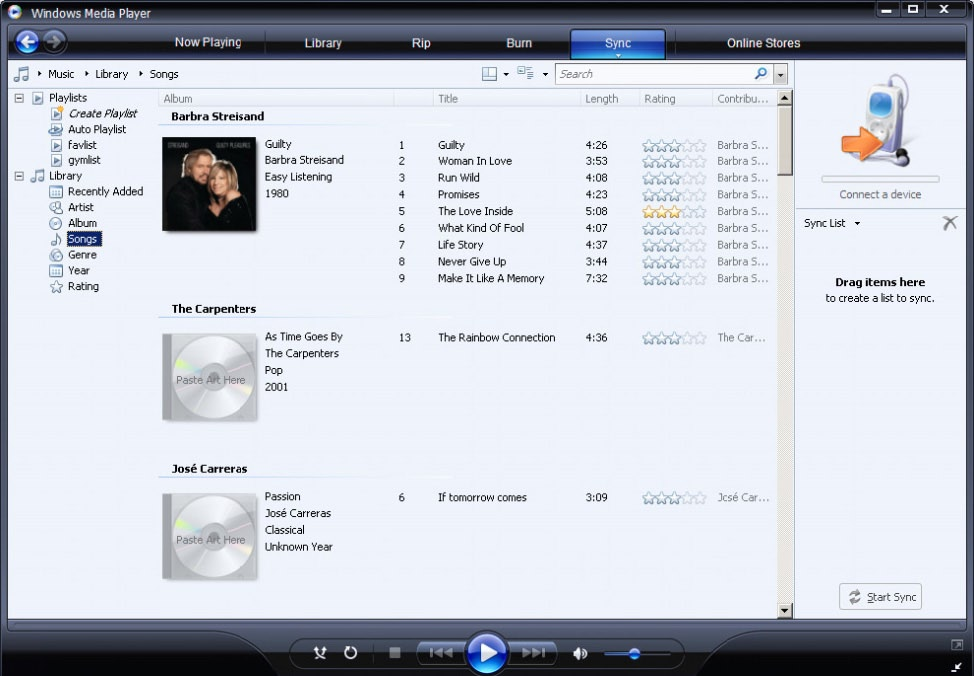Click the Stop playback button

[x=394, y=652]
